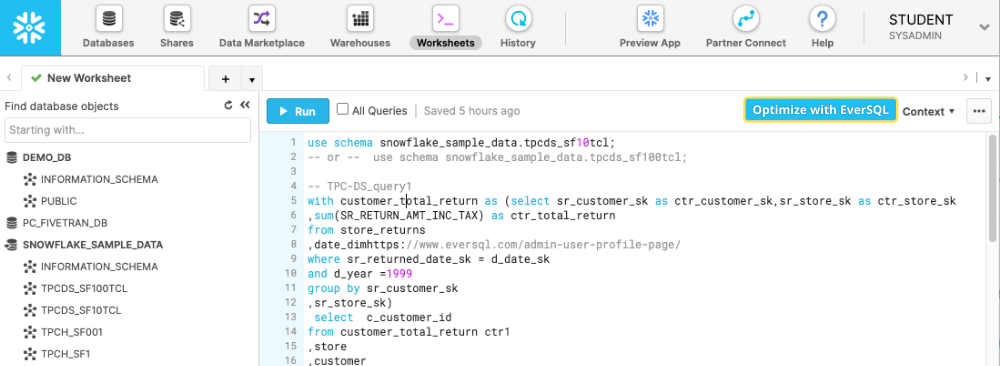This screenshot has height=366, width=1000.
Task: Click the Preview App label
Action: point(650,43)
